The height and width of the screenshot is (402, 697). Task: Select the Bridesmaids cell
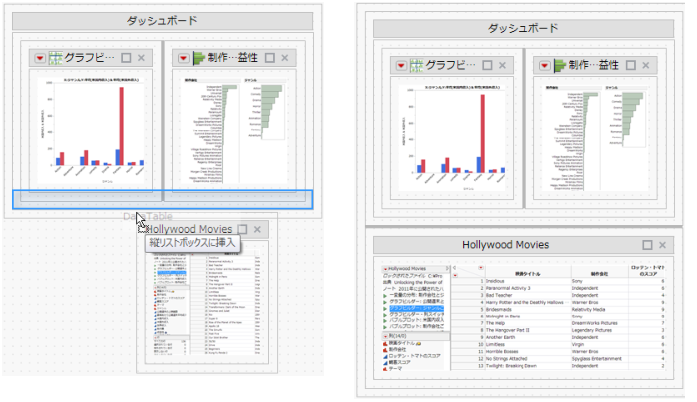(x=528, y=310)
